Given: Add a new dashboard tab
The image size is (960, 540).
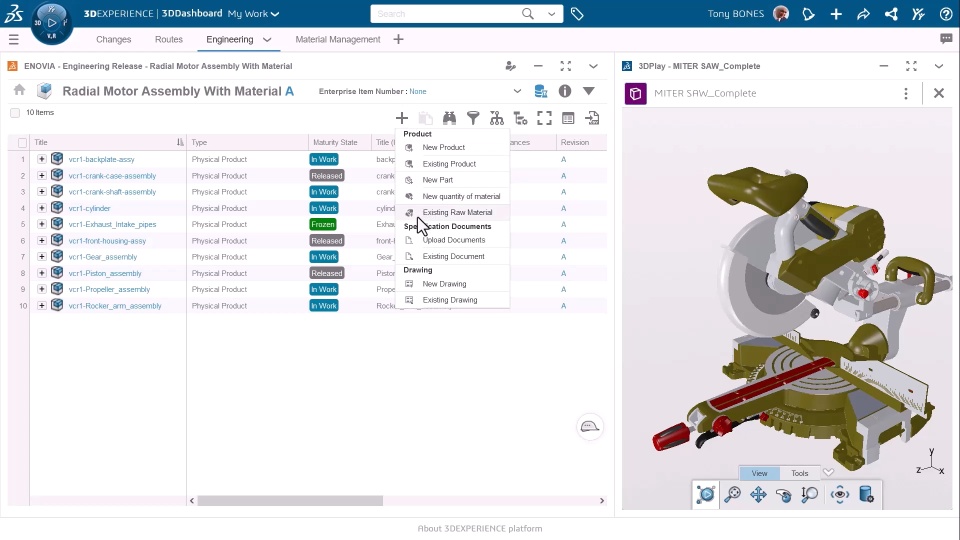Looking at the screenshot, I should (x=399, y=39).
